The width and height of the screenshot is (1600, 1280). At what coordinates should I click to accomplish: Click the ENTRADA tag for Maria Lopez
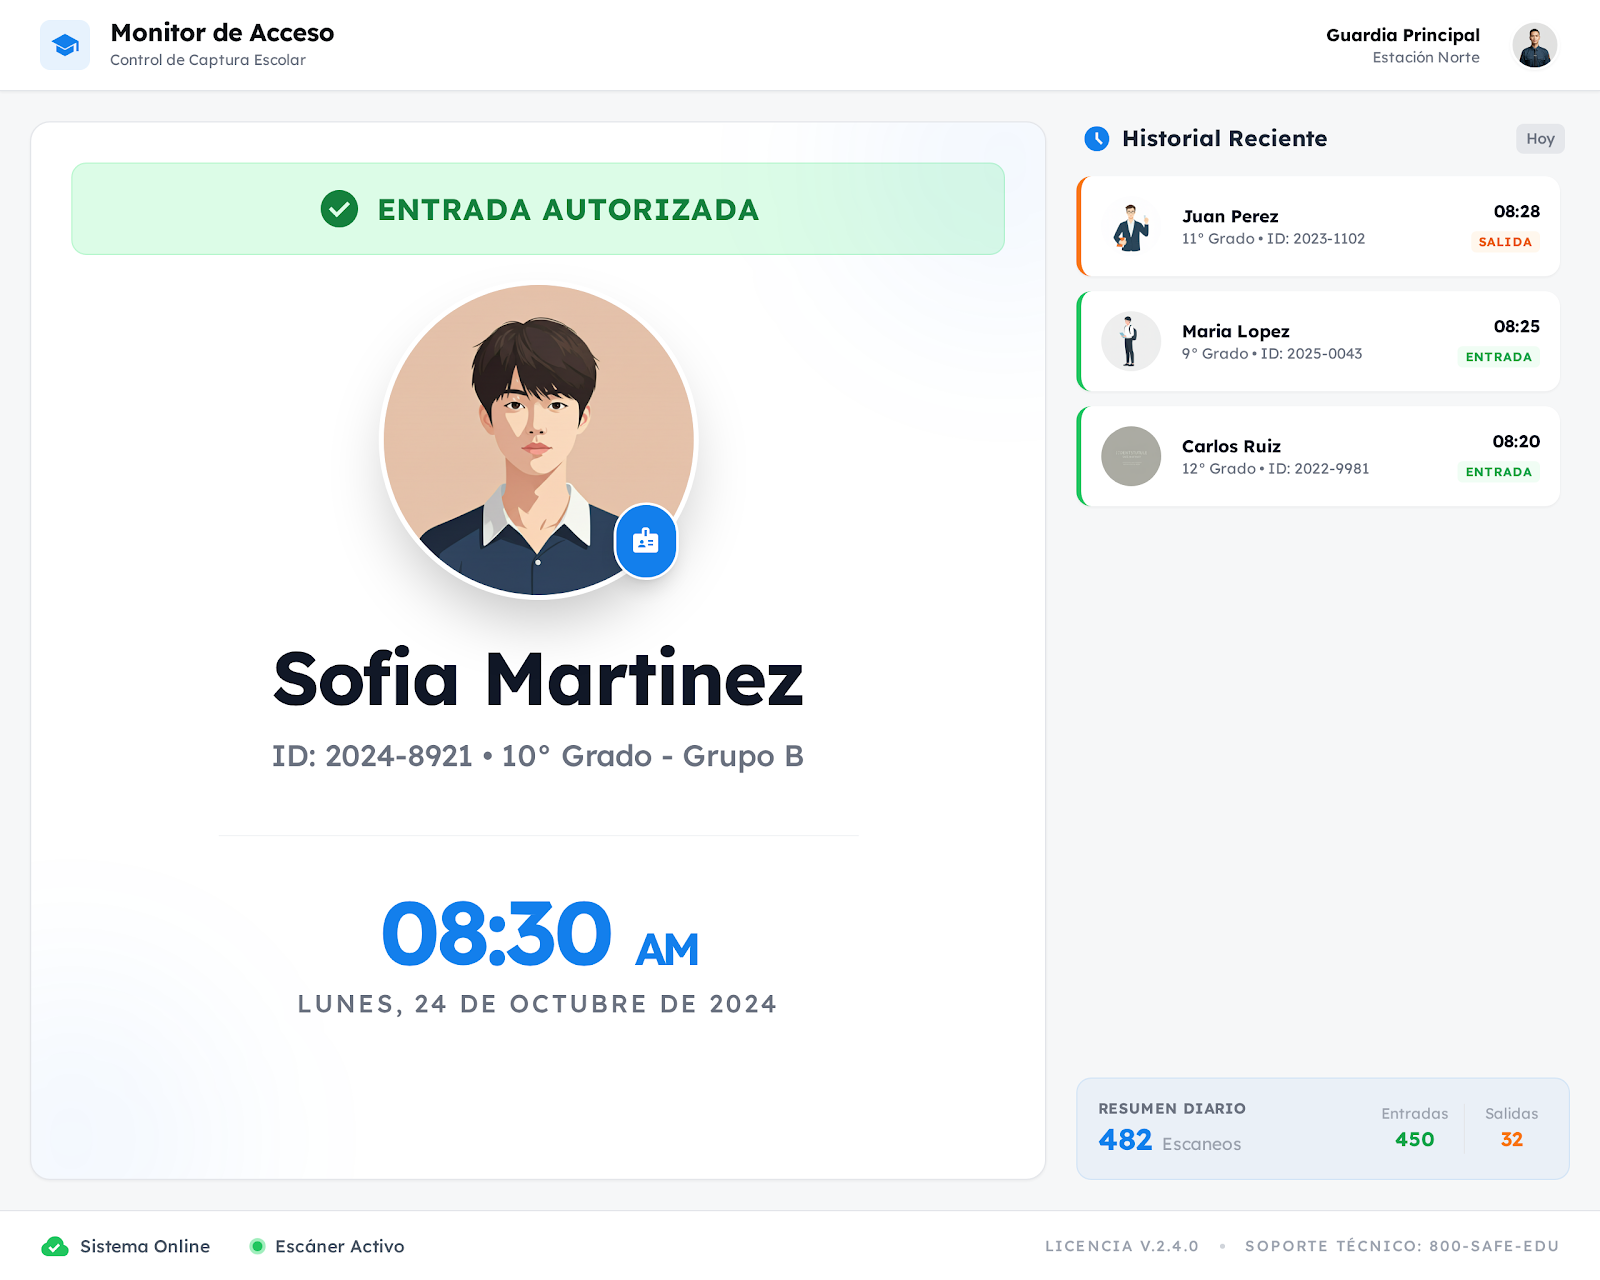(1498, 357)
